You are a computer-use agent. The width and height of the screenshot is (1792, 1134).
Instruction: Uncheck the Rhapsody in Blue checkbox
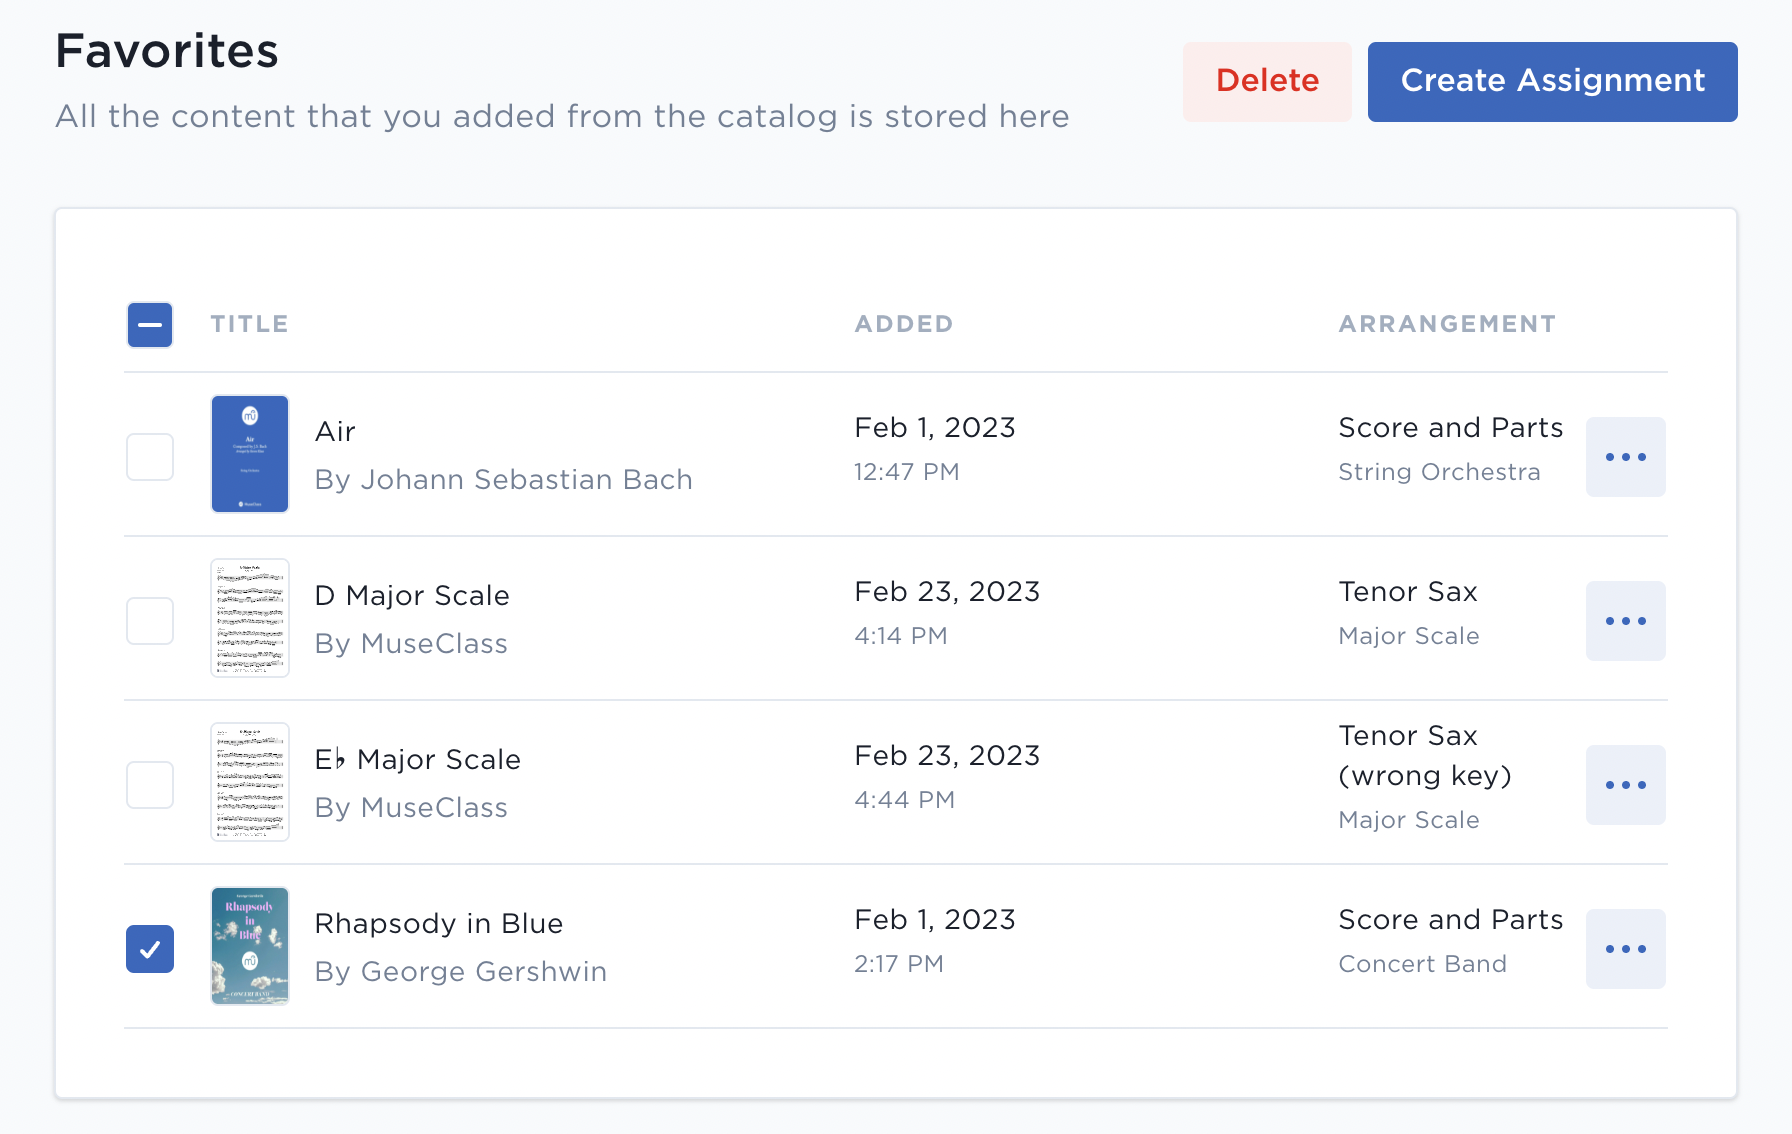(x=149, y=948)
